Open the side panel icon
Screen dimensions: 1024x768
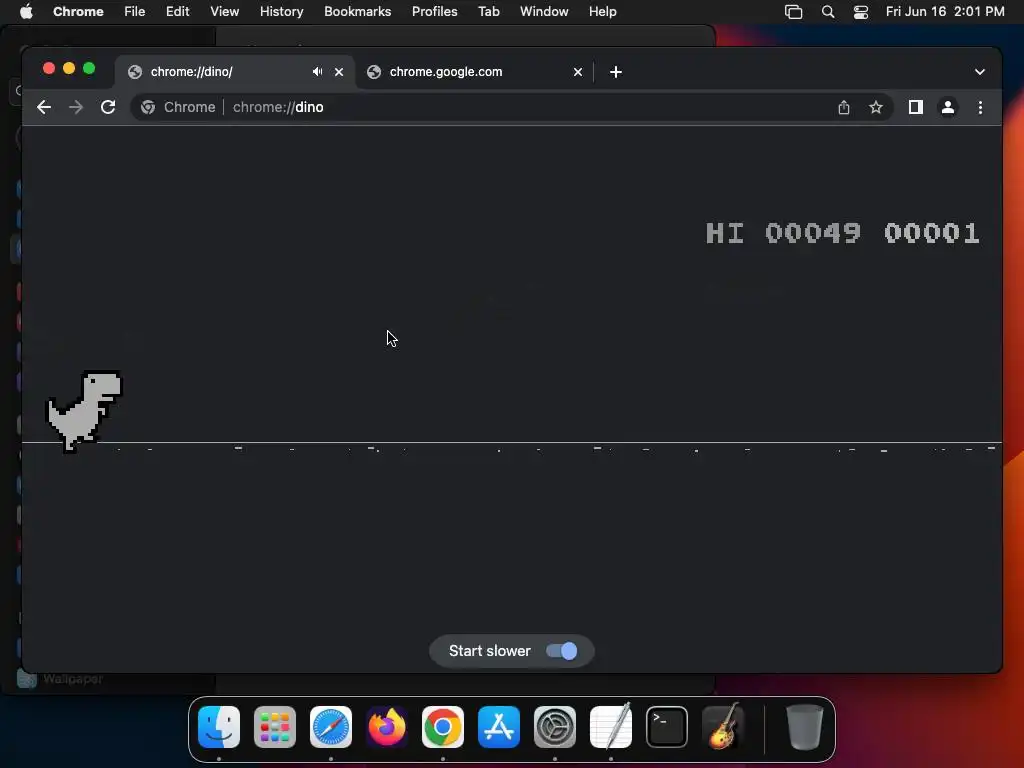(916, 107)
